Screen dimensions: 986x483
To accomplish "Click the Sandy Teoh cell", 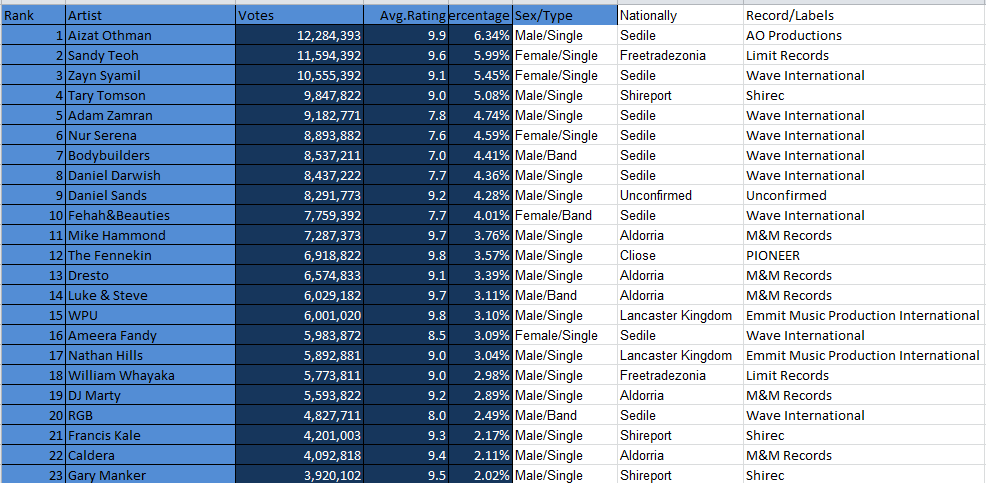I will [x=151, y=55].
